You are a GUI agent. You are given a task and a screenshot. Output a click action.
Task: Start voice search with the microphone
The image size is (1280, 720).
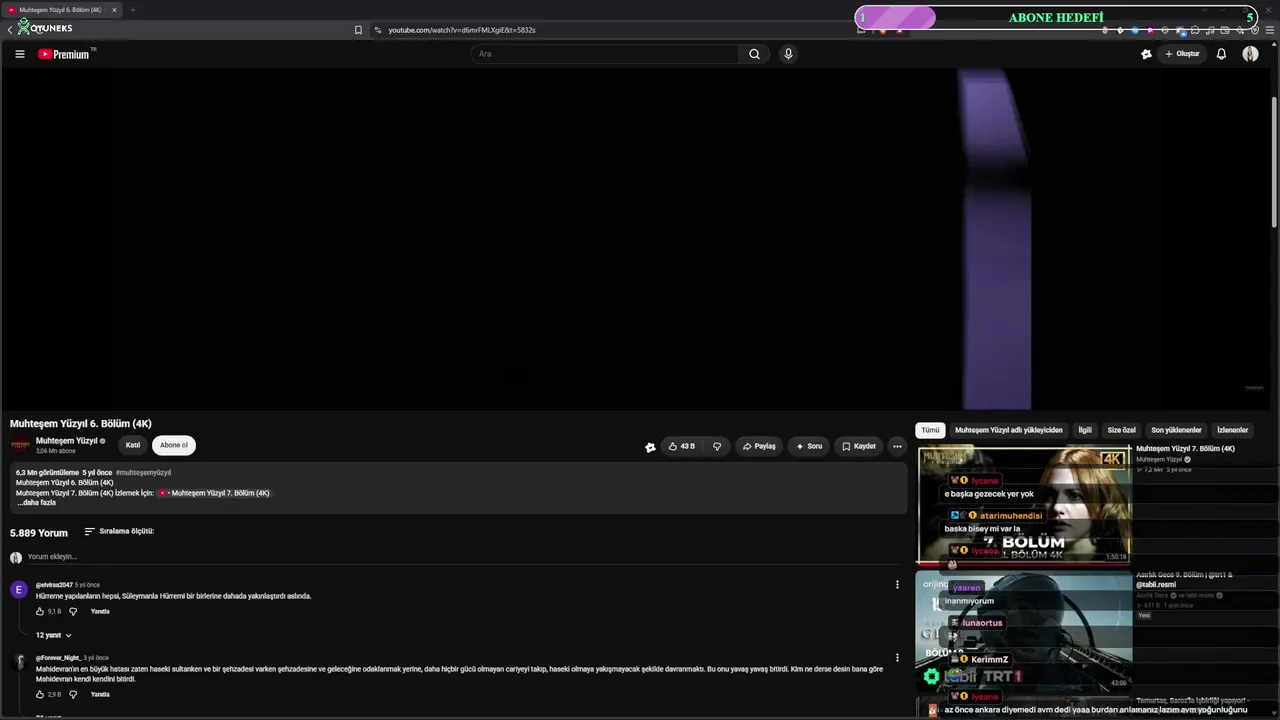(x=788, y=54)
